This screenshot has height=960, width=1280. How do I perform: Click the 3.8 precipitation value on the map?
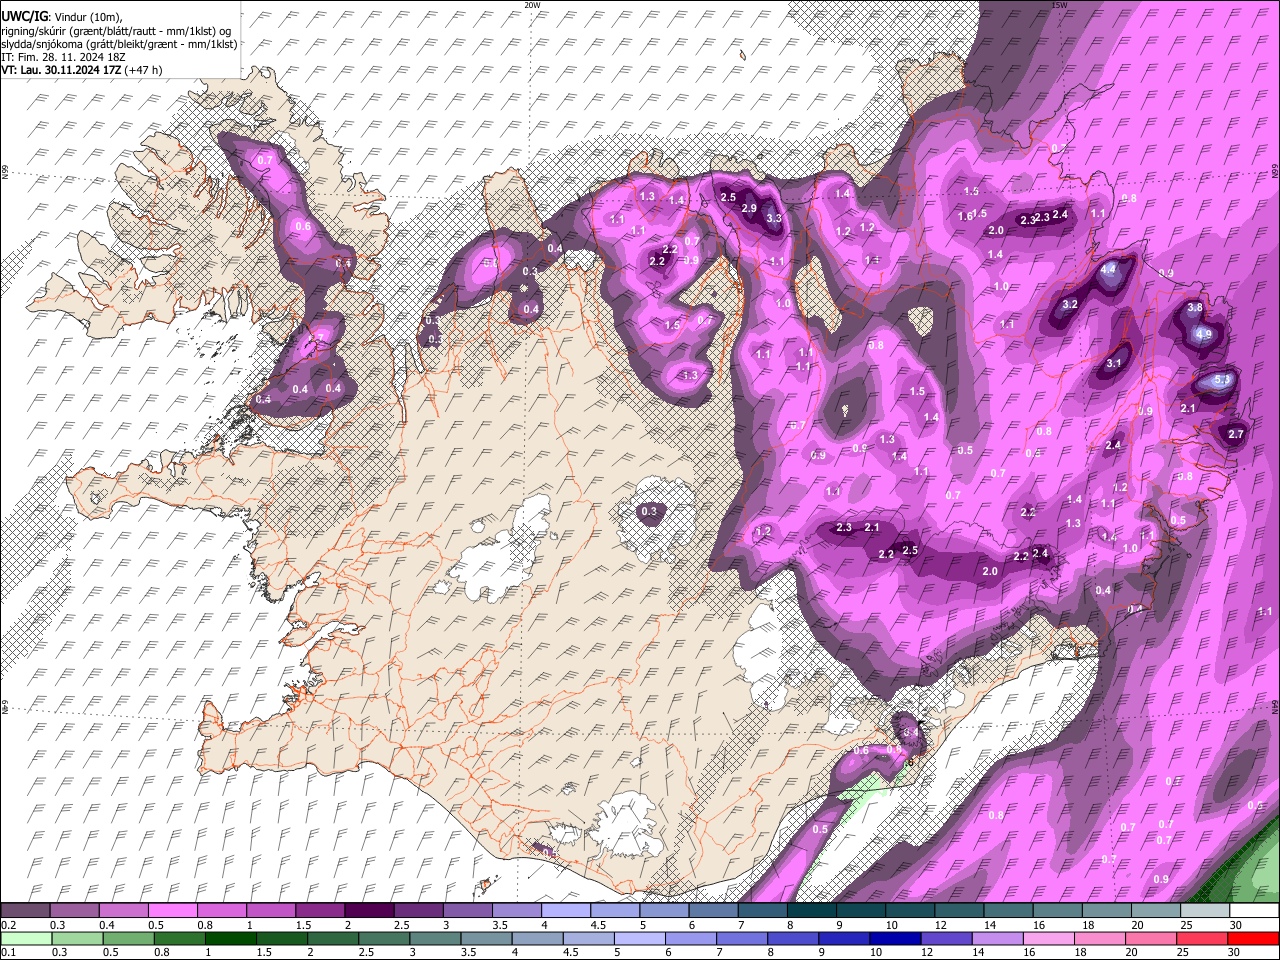click(x=1195, y=308)
